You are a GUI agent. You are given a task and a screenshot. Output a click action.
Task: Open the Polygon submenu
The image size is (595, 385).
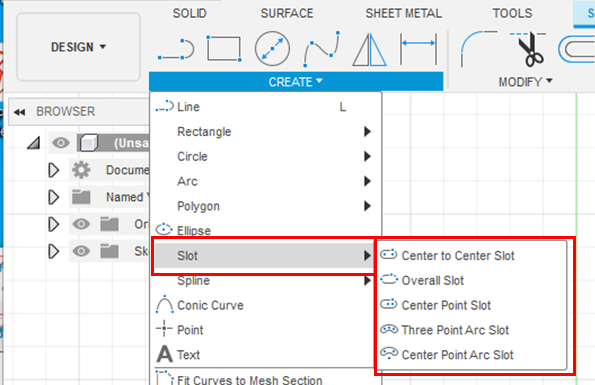tap(266, 206)
